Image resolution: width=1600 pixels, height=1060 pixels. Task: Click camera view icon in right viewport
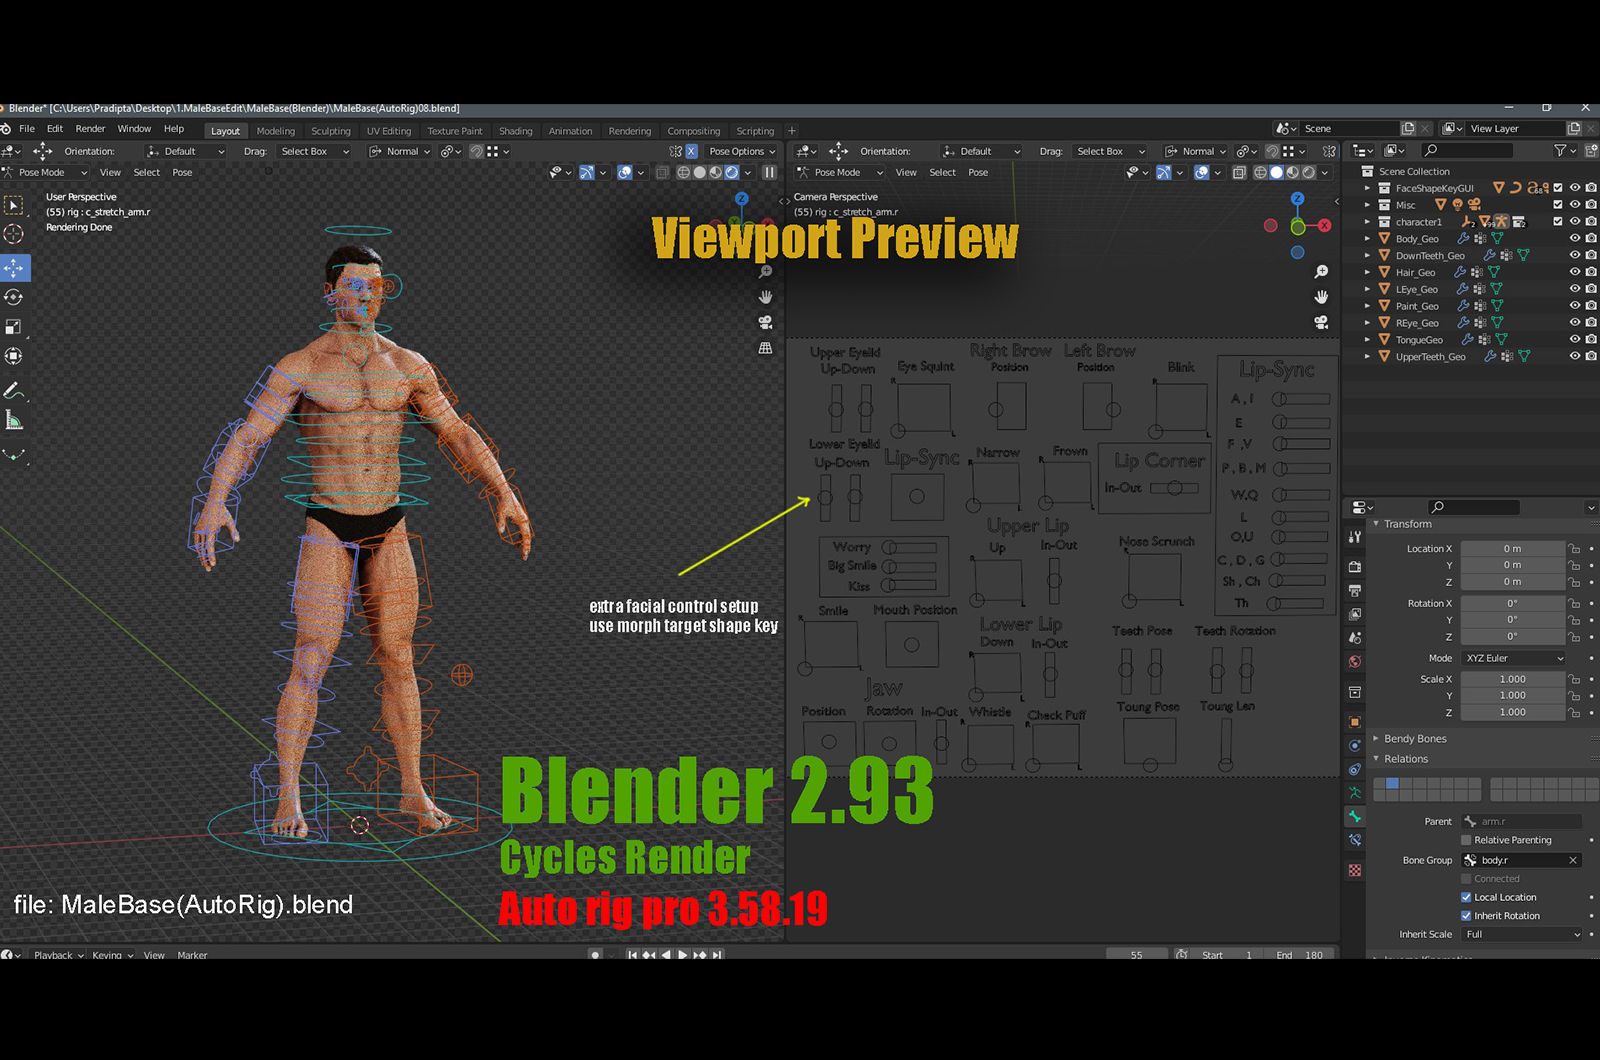[1321, 322]
